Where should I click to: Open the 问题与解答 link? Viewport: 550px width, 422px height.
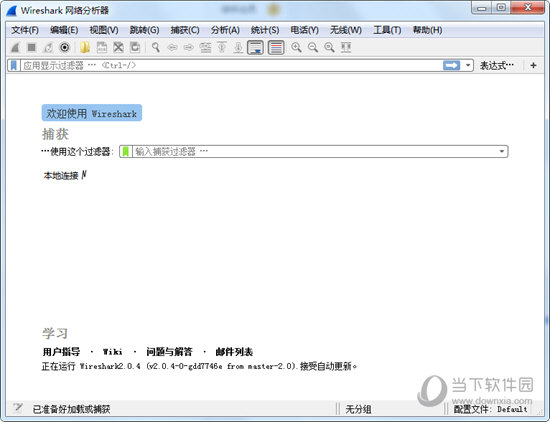[169, 351]
